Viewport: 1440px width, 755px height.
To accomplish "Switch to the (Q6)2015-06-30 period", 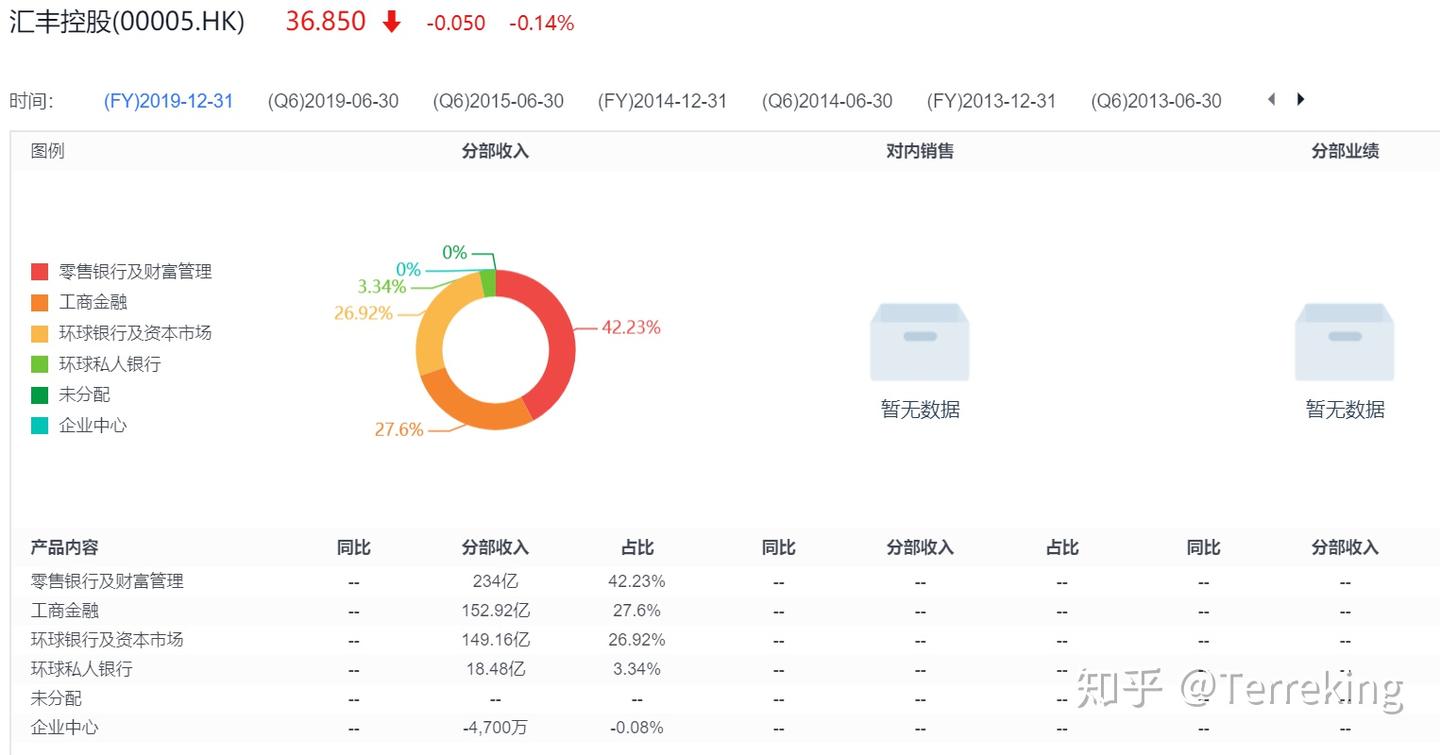I will 498,100.
